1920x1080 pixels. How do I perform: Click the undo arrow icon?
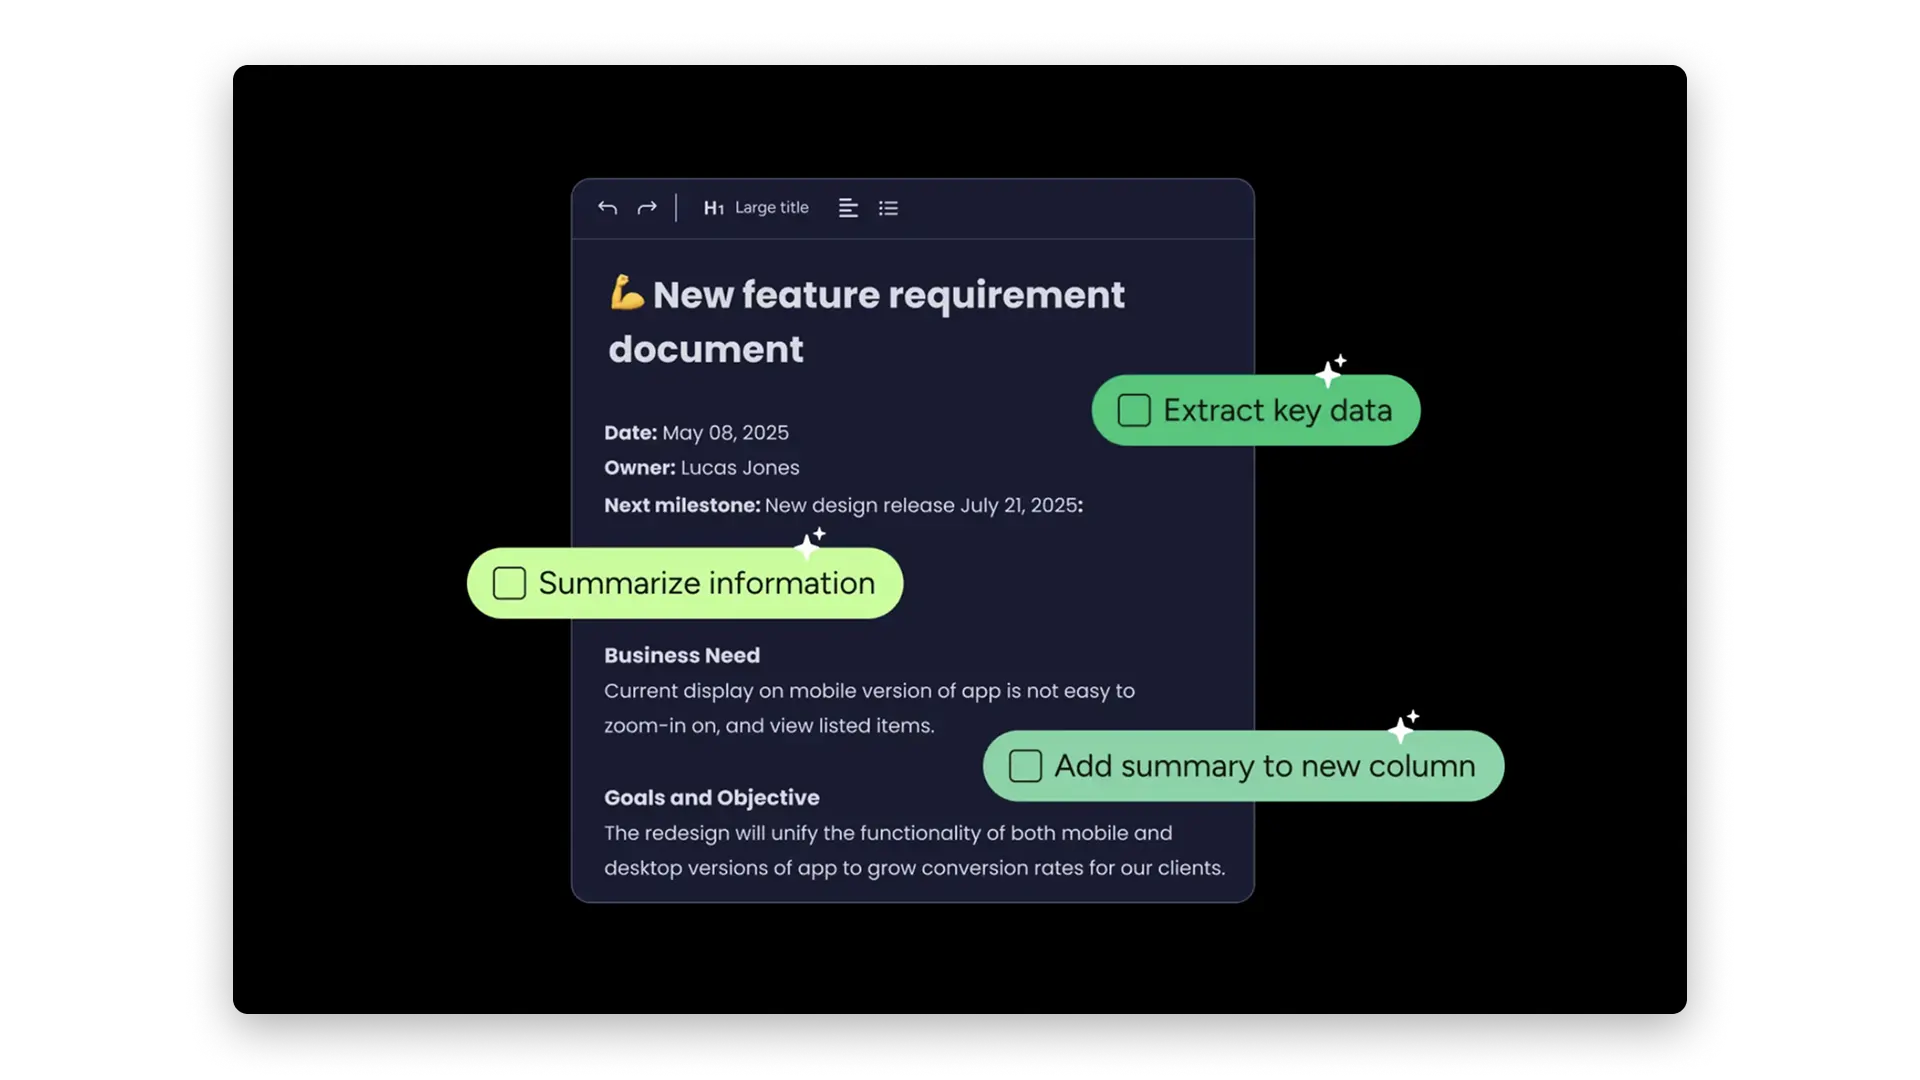tap(607, 208)
